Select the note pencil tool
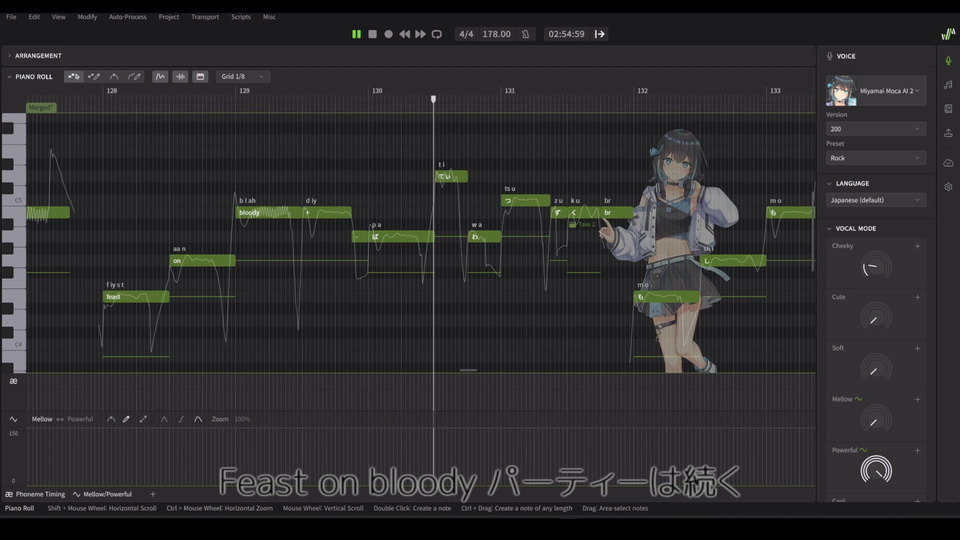 pyautogui.click(x=94, y=77)
